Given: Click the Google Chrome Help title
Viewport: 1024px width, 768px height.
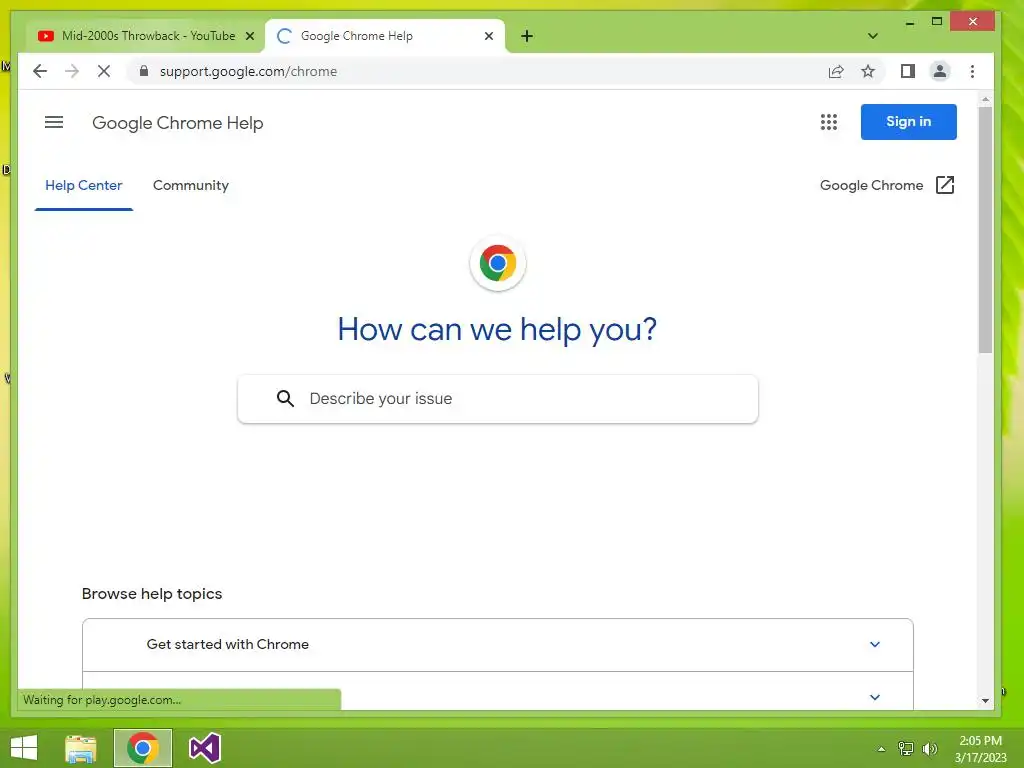Looking at the screenshot, I should [x=178, y=123].
